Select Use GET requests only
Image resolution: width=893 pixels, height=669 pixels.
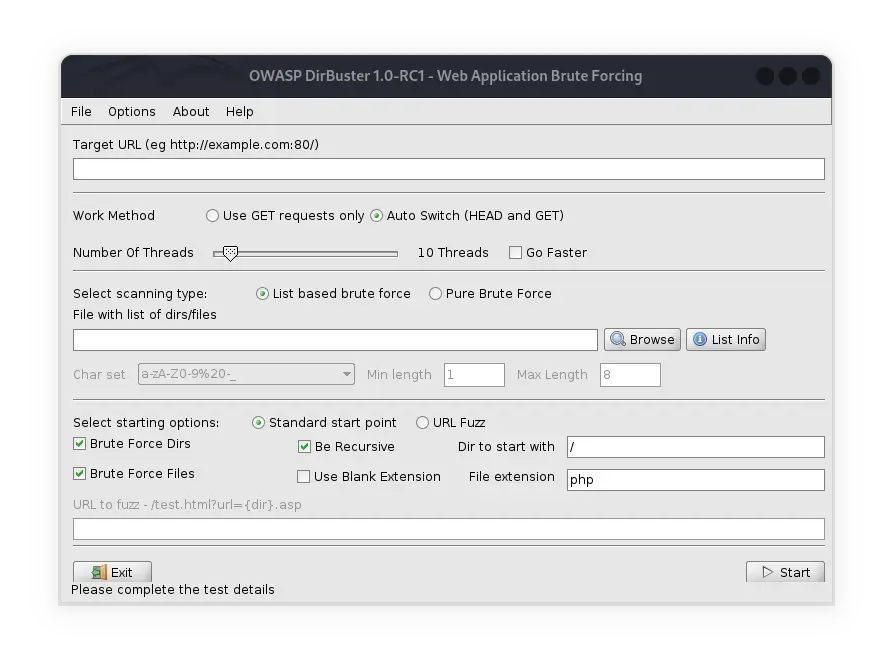point(213,216)
